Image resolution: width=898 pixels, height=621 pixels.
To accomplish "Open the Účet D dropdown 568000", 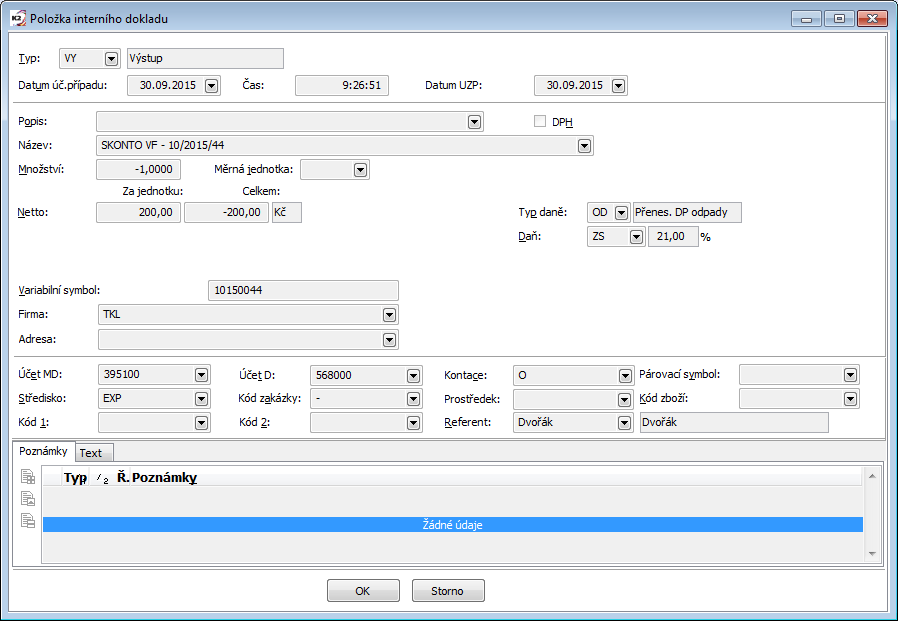I will 413,376.
